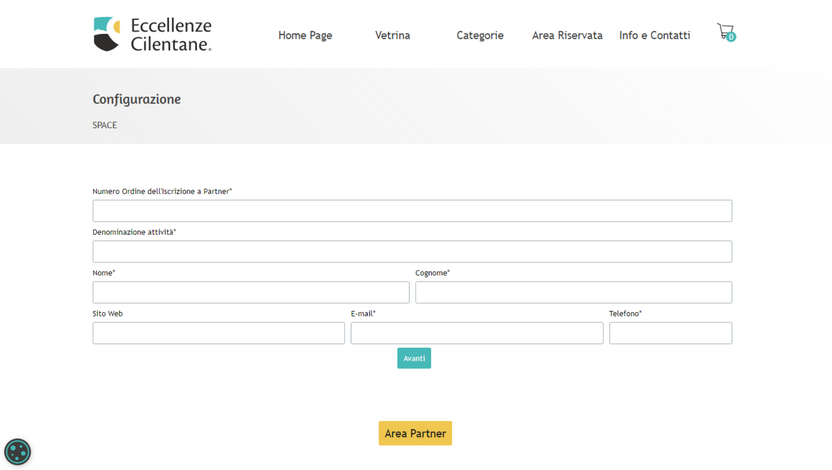Open Info e Contatti page
832x470 pixels.
click(655, 36)
